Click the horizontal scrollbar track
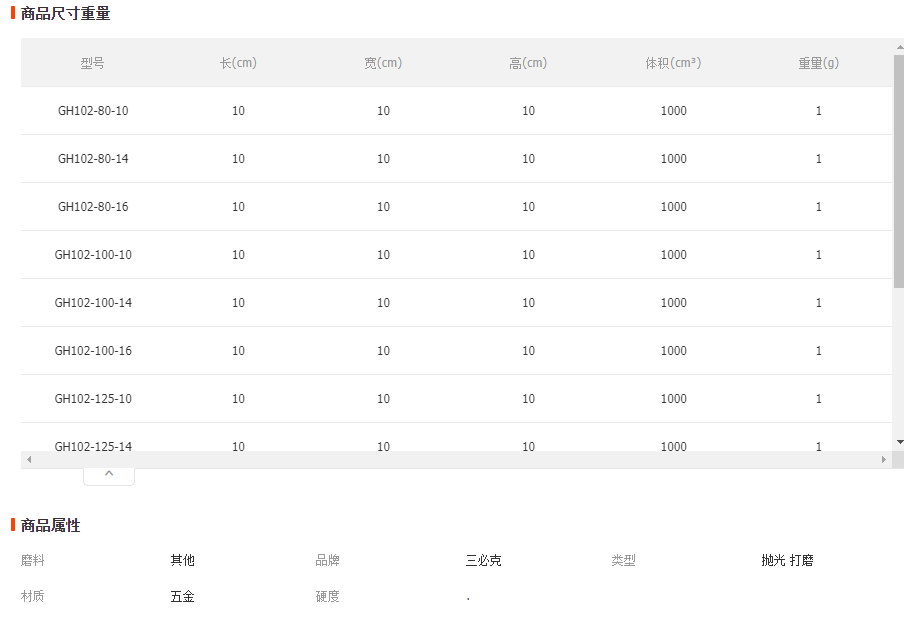 tap(456, 459)
